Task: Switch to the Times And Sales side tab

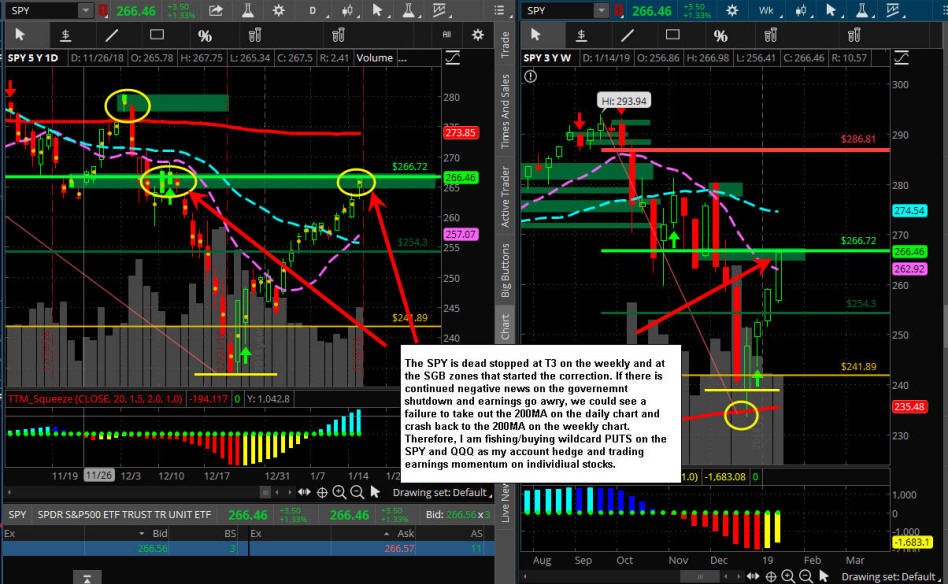Action: coord(505,111)
